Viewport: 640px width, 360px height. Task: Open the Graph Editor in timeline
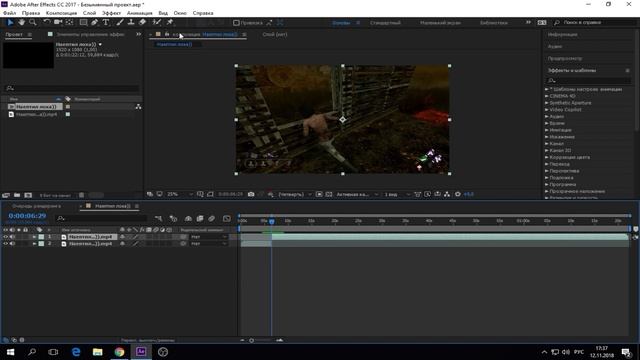pyautogui.click(x=227, y=219)
